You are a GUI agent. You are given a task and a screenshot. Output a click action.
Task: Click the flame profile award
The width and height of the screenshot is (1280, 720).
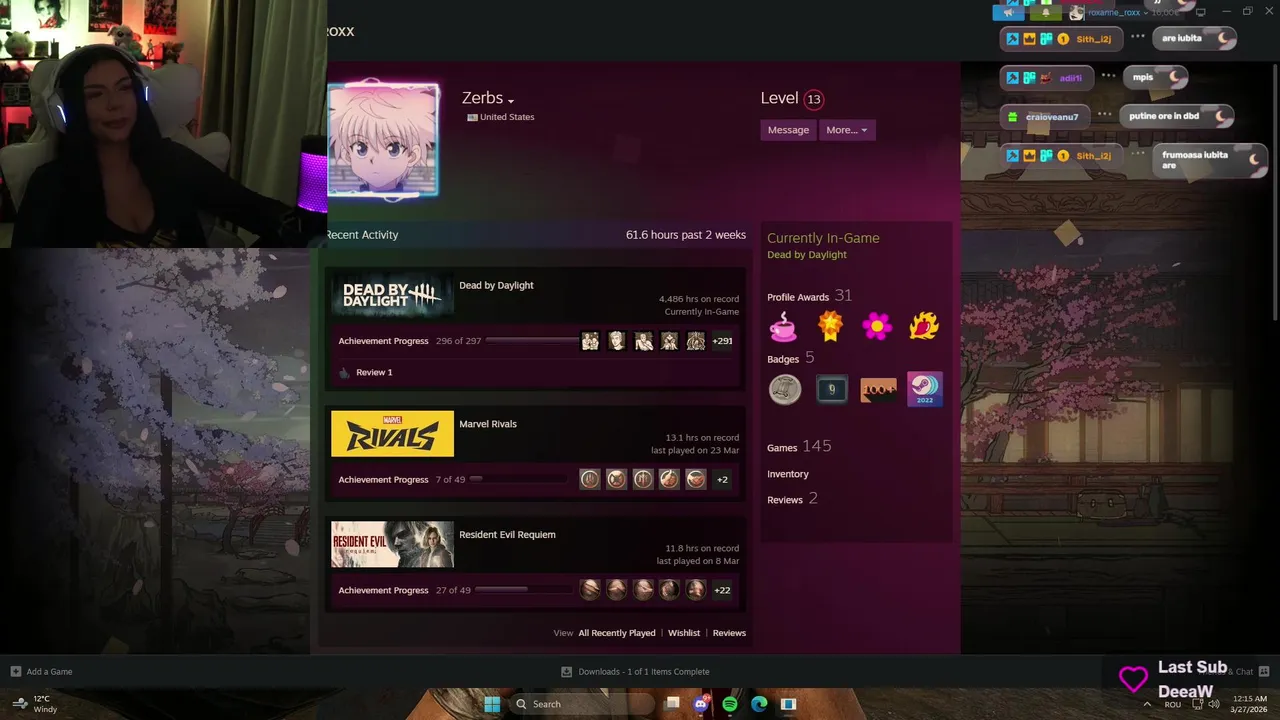(923, 326)
